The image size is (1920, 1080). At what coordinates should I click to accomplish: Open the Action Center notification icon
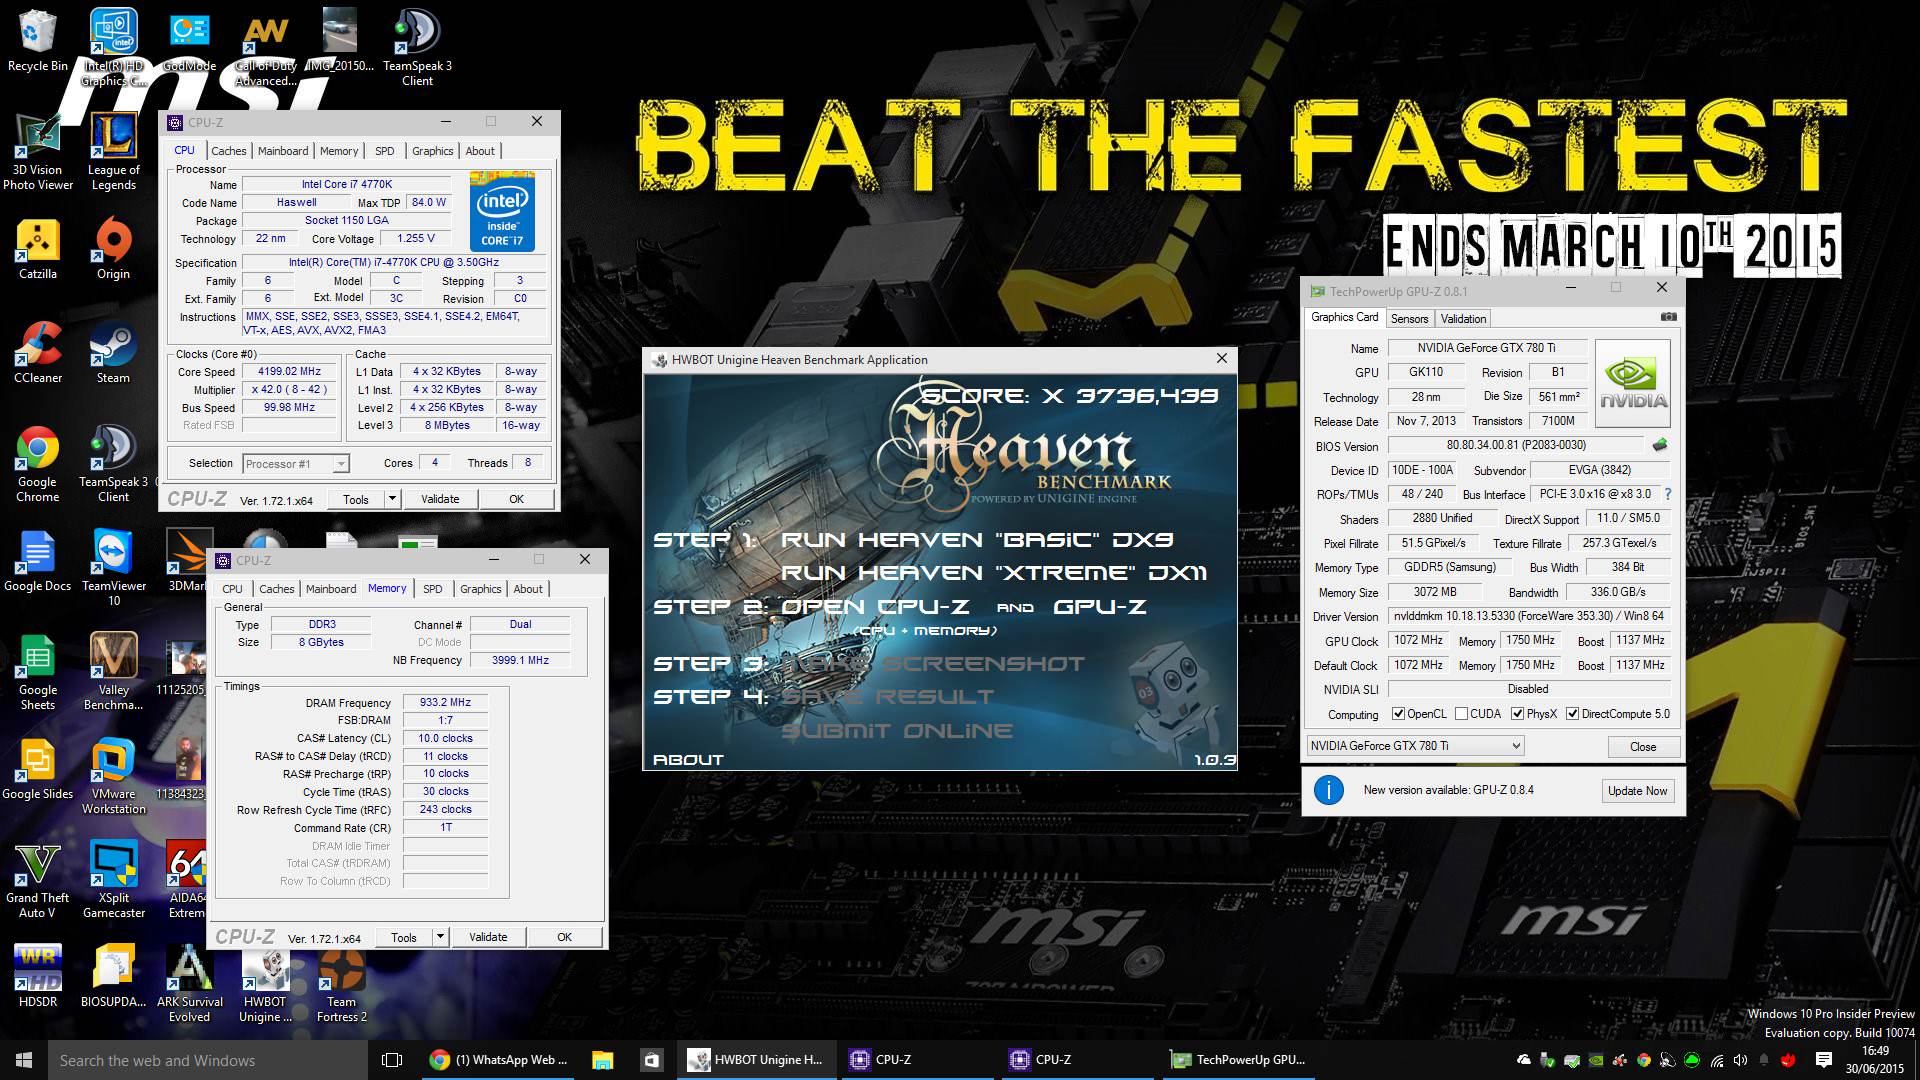coord(1823,1060)
